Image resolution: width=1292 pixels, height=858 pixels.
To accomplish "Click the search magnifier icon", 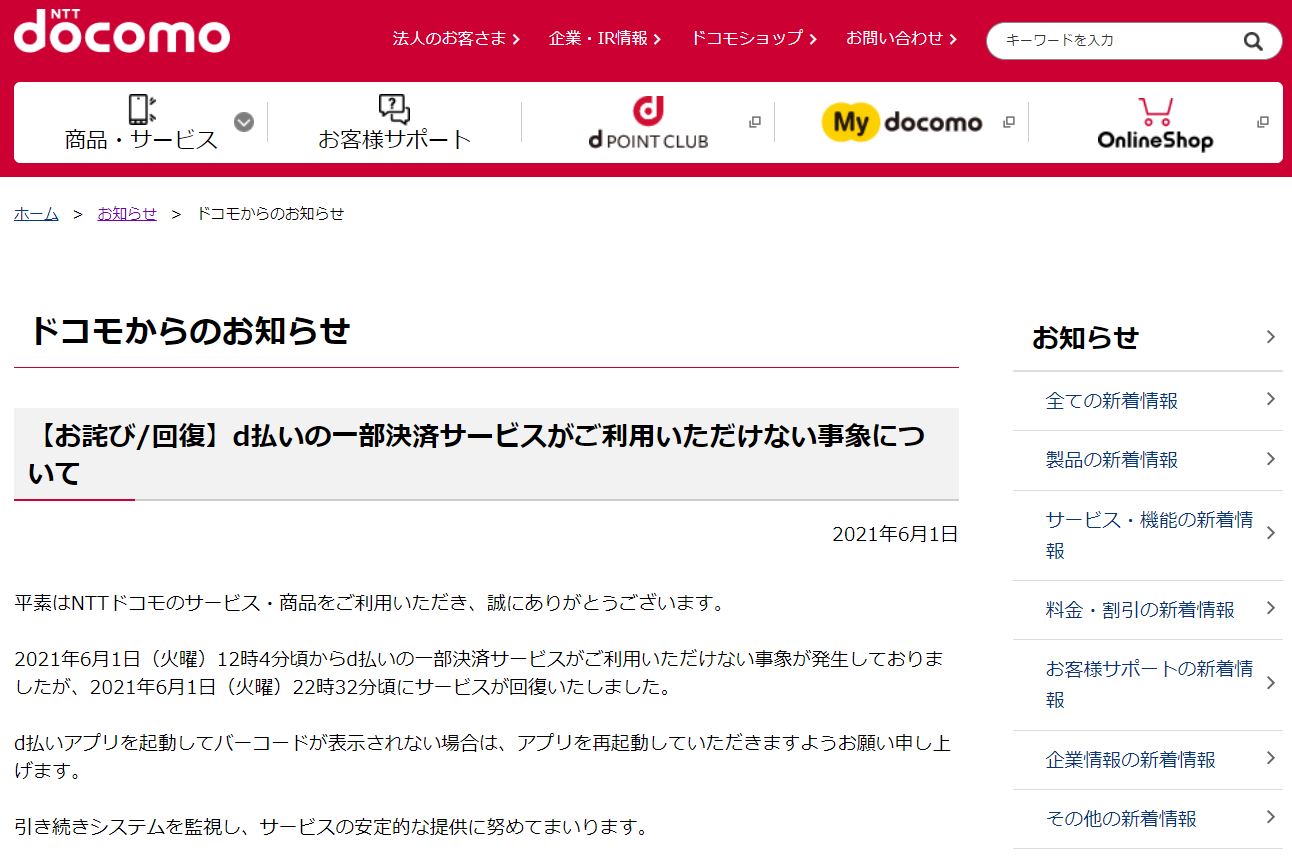I will pos(1253,41).
